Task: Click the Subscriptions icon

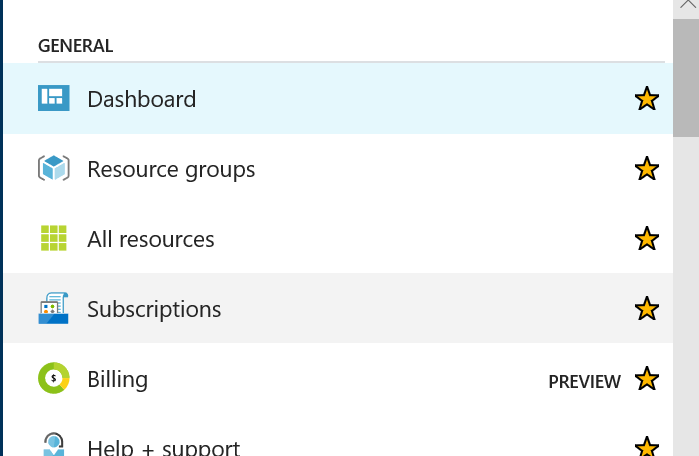Action: click(x=53, y=308)
